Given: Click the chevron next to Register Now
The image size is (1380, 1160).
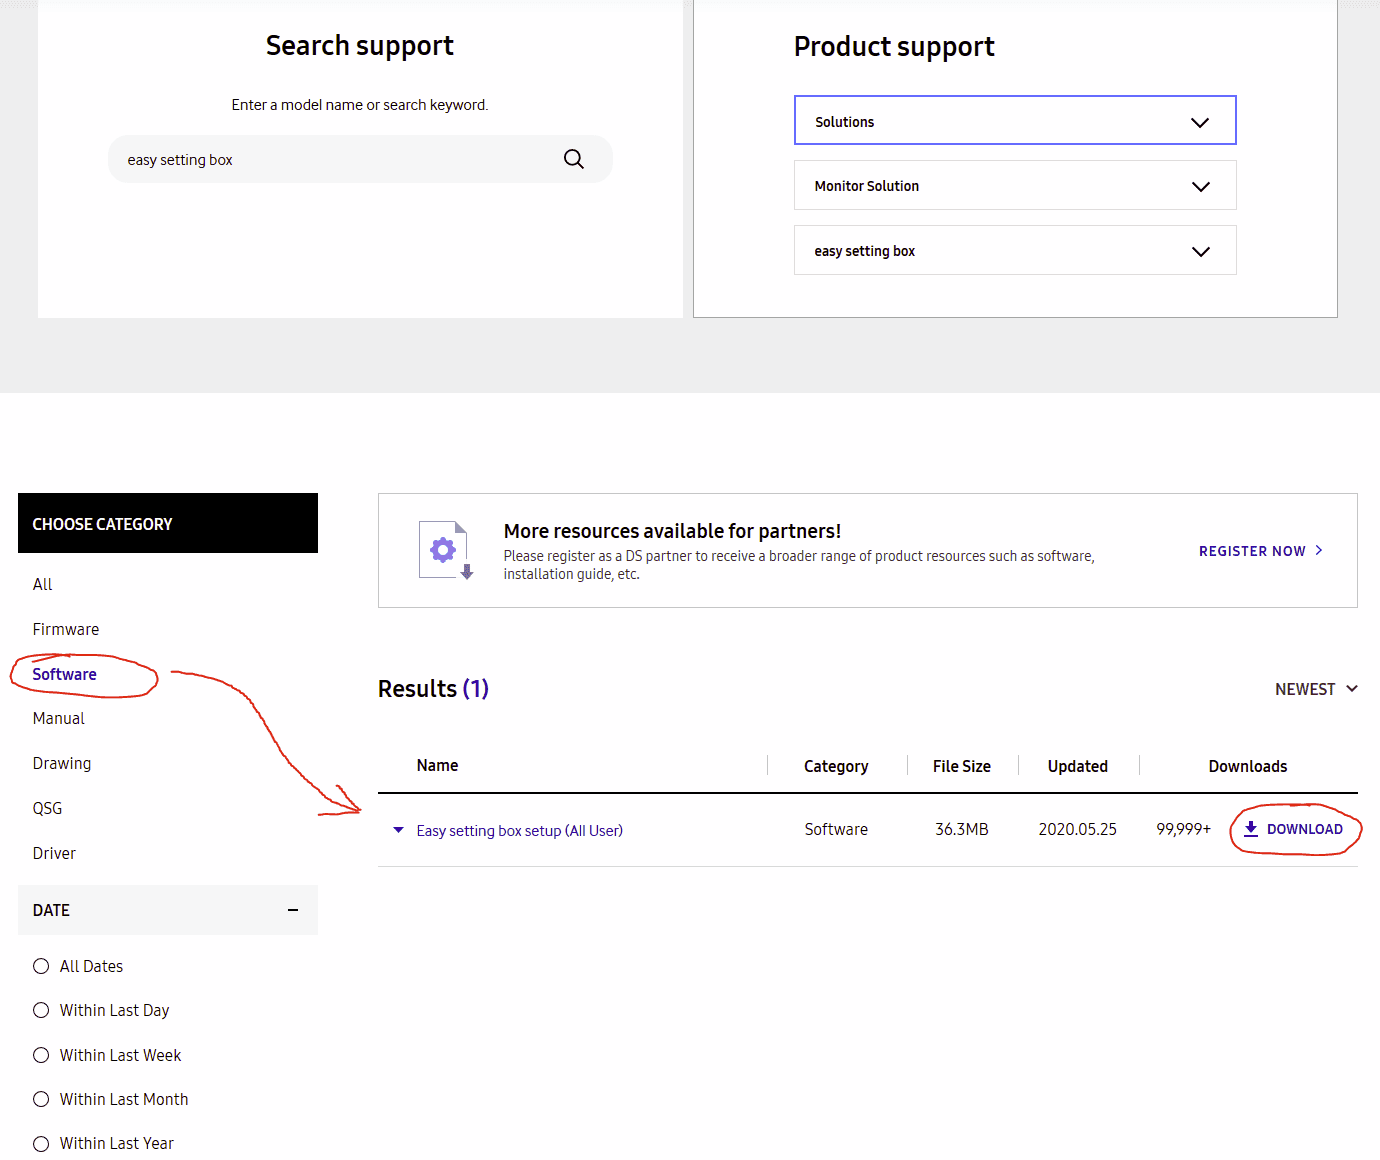Looking at the screenshot, I should pos(1319,550).
